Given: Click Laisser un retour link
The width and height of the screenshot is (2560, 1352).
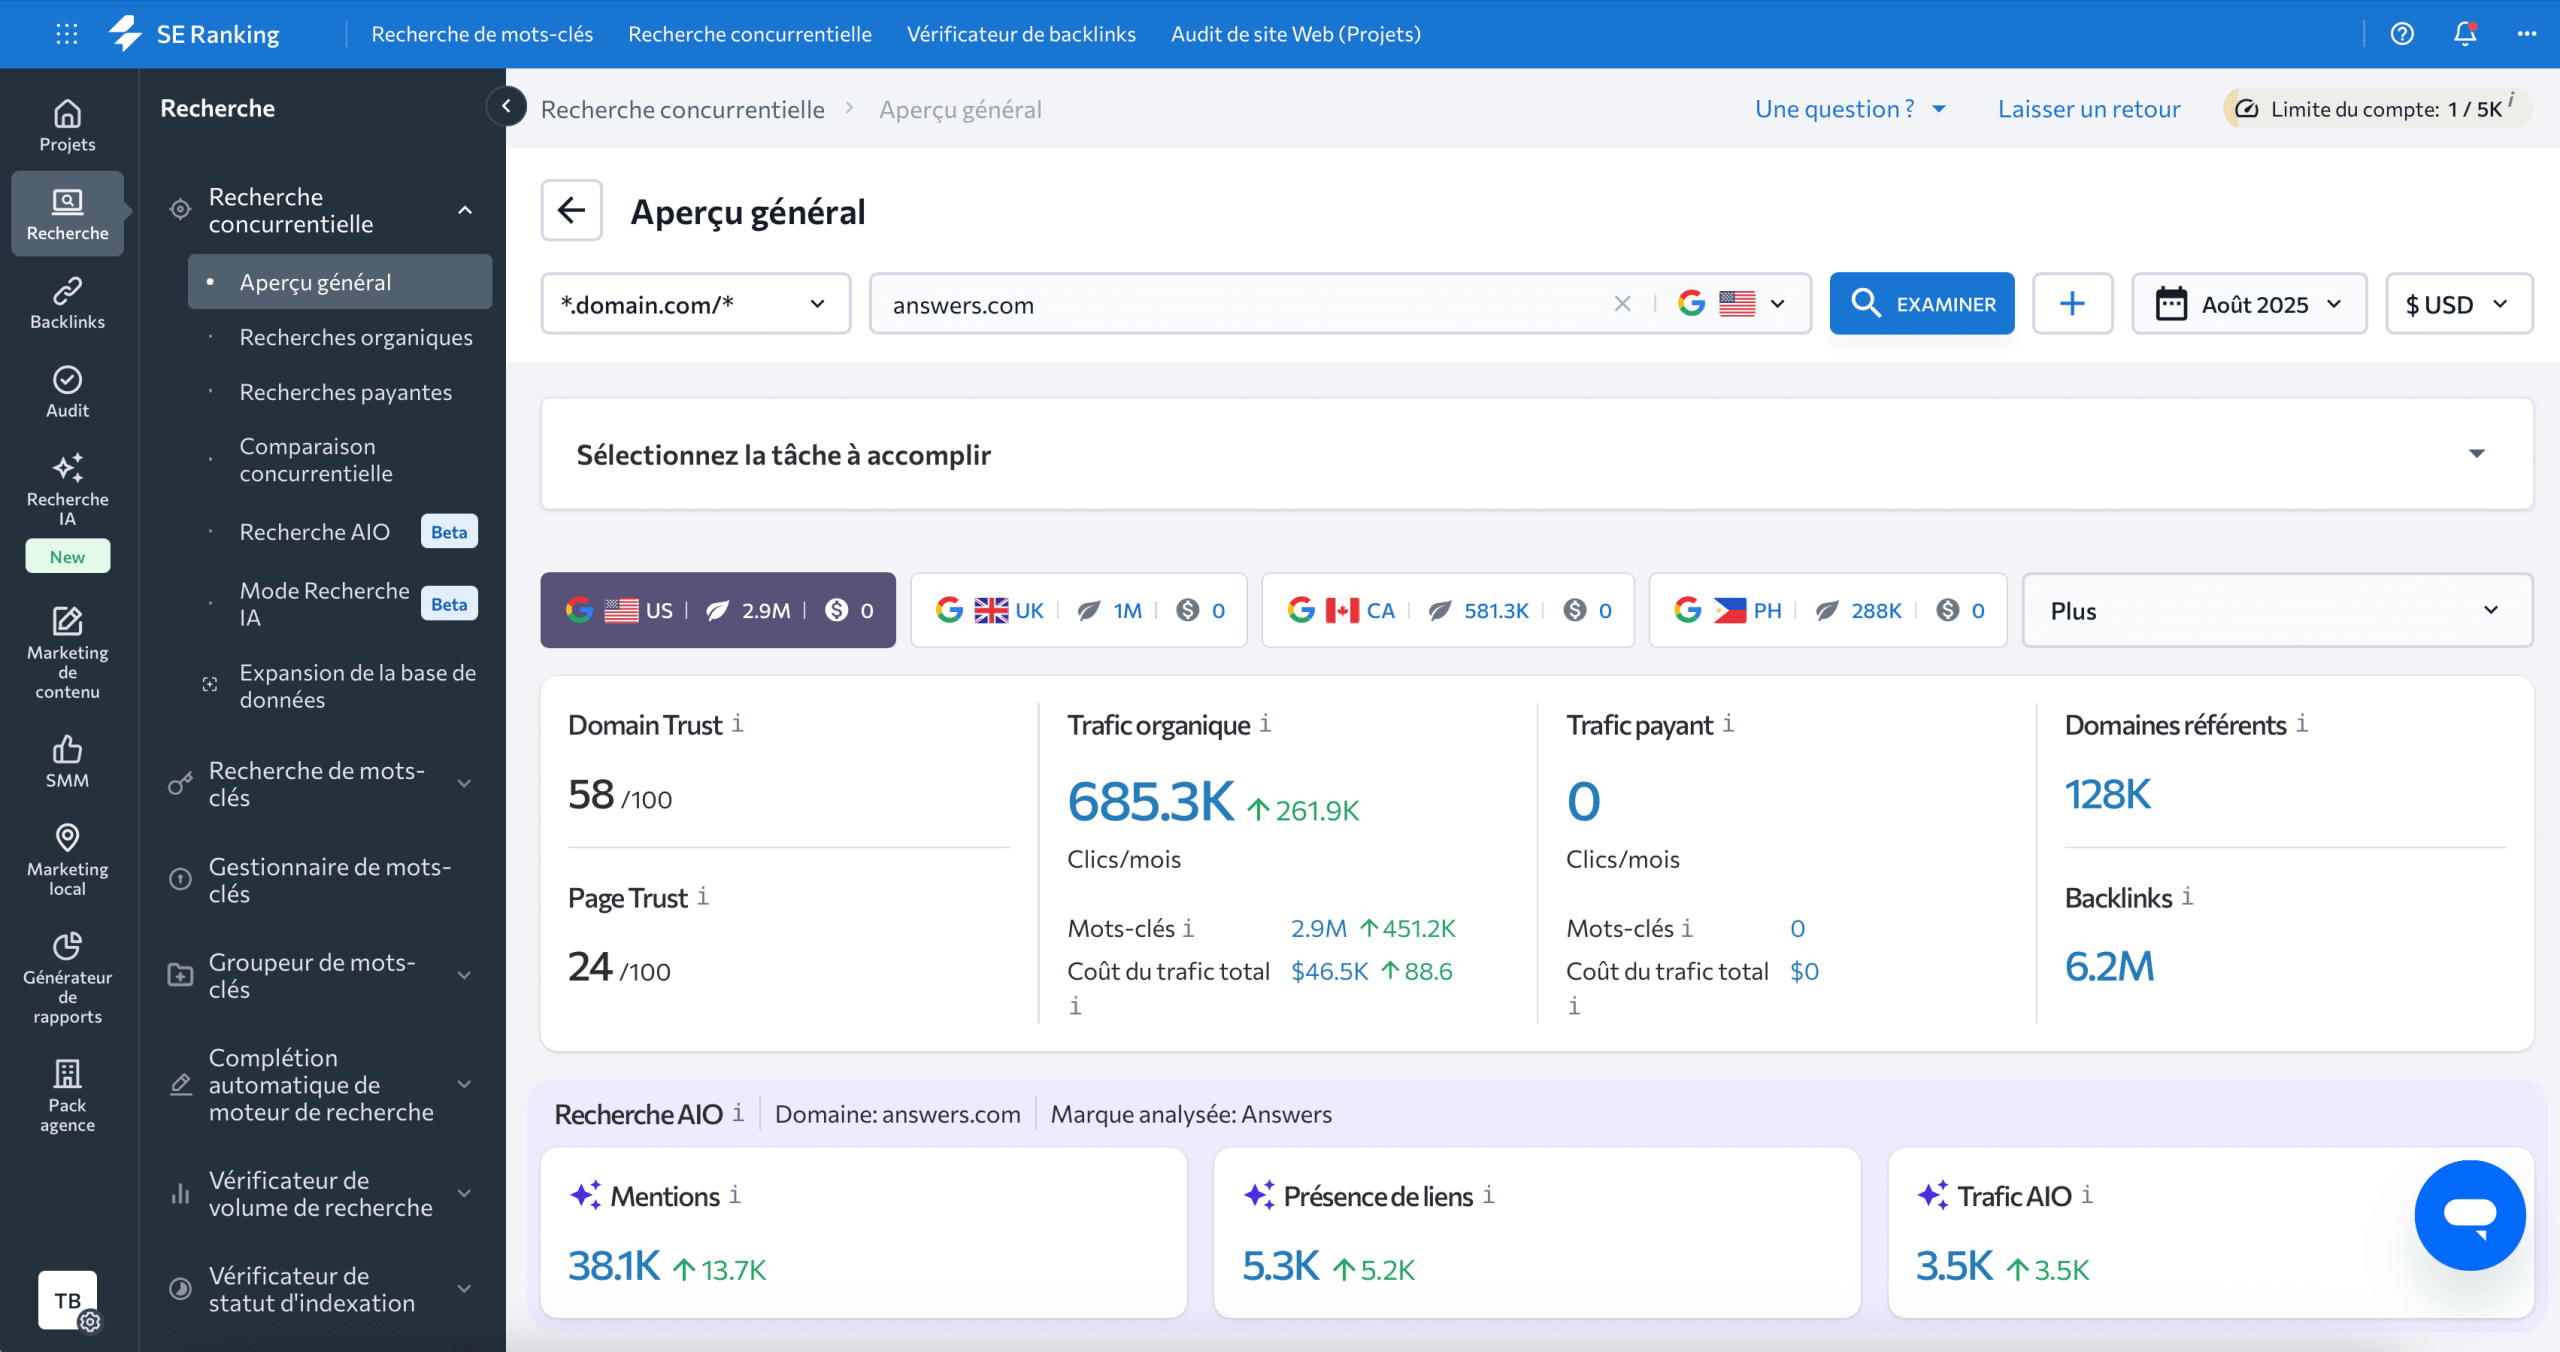Looking at the screenshot, I should click(x=2089, y=109).
